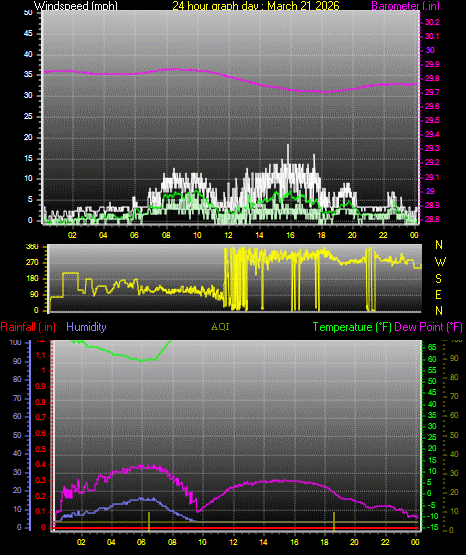The height and width of the screenshot is (555, 466).
Task: Select the 'AQI' legend label
Action: 220,327
